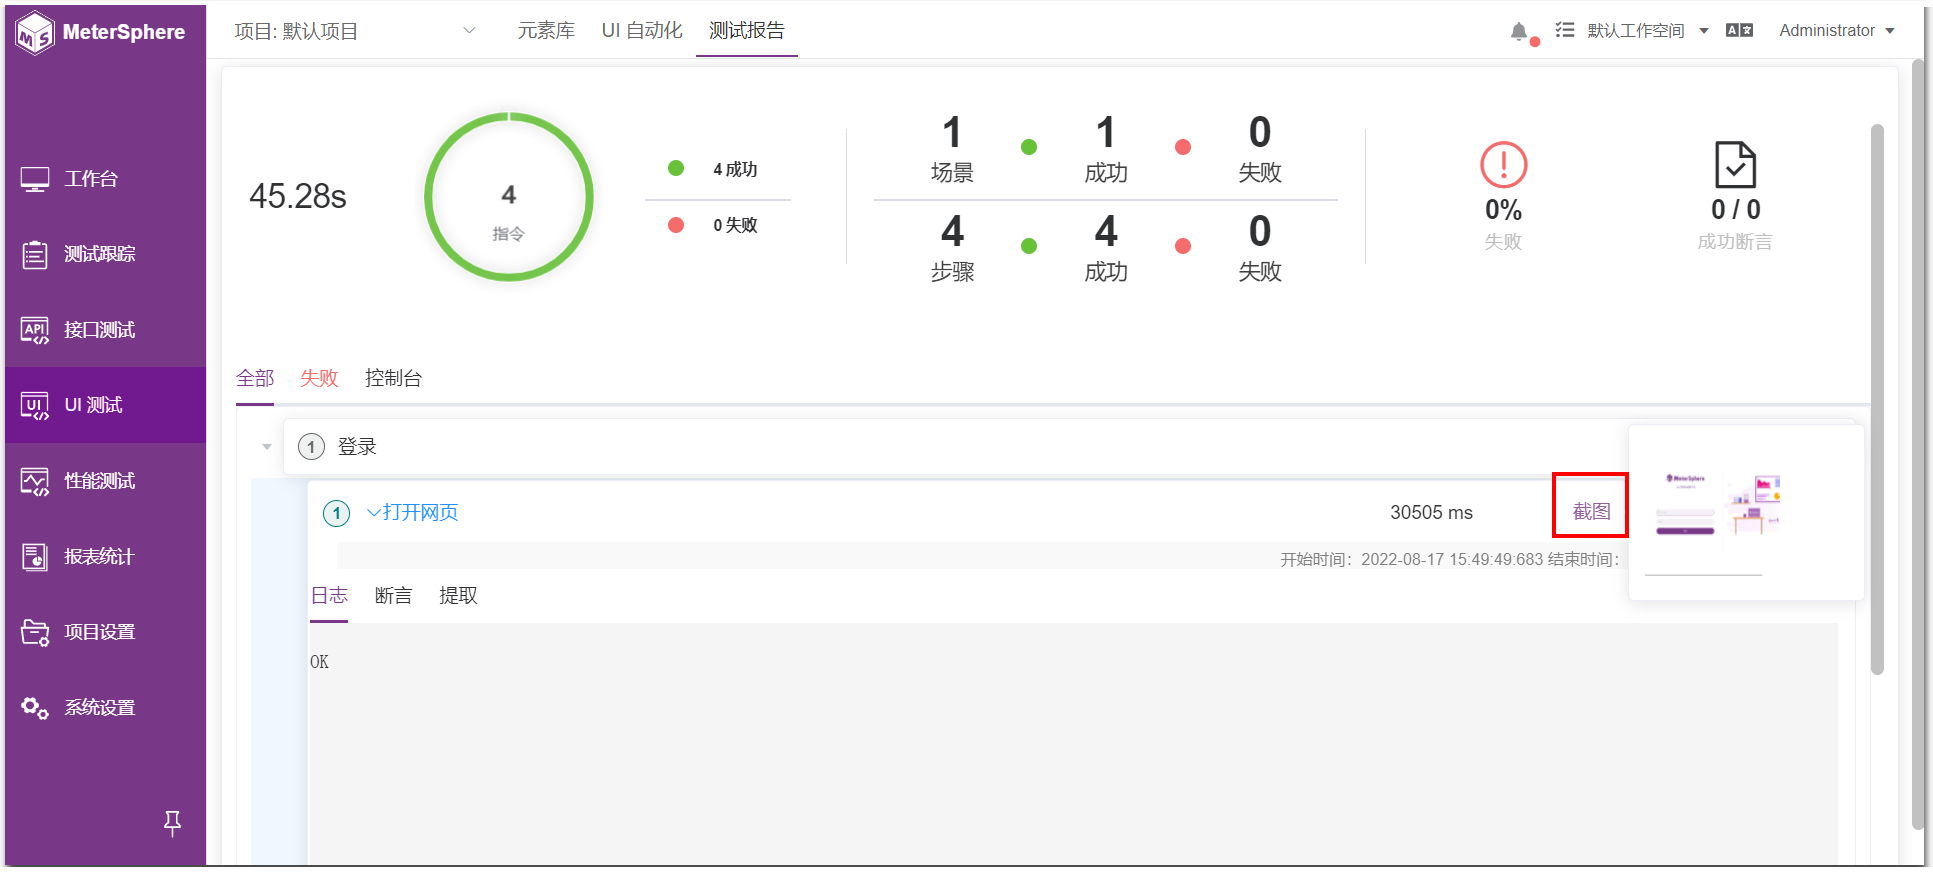The height and width of the screenshot is (874, 1933).
Task: Click the pin icon in sidebar
Action: coord(172,823)
